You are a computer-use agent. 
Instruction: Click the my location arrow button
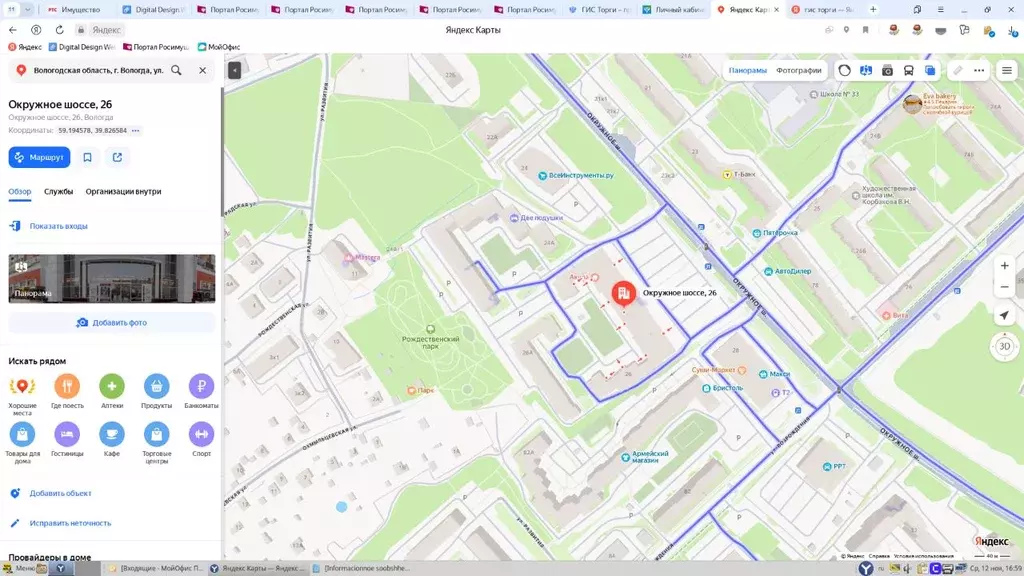pos(1004,315)
